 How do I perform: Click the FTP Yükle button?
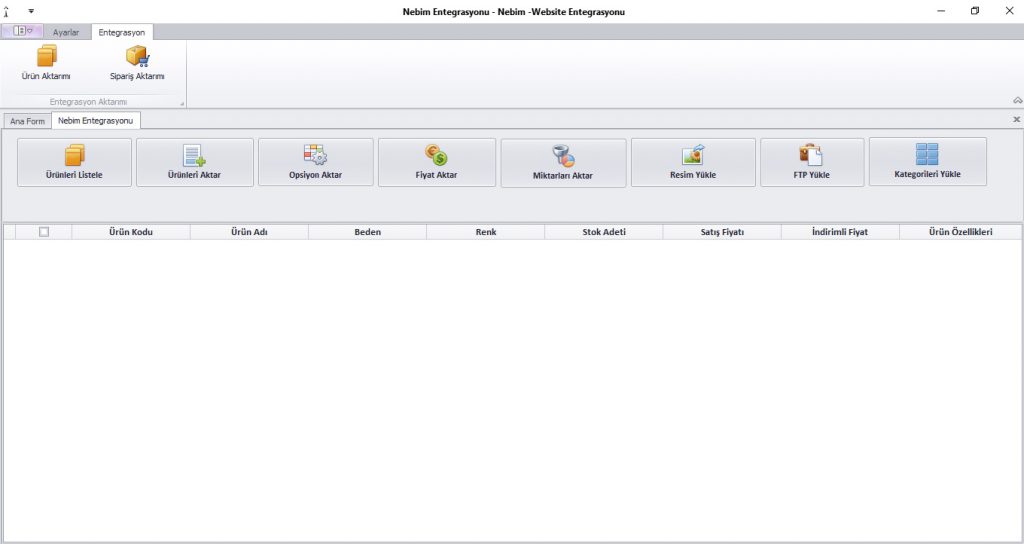[x=812, y=163]
